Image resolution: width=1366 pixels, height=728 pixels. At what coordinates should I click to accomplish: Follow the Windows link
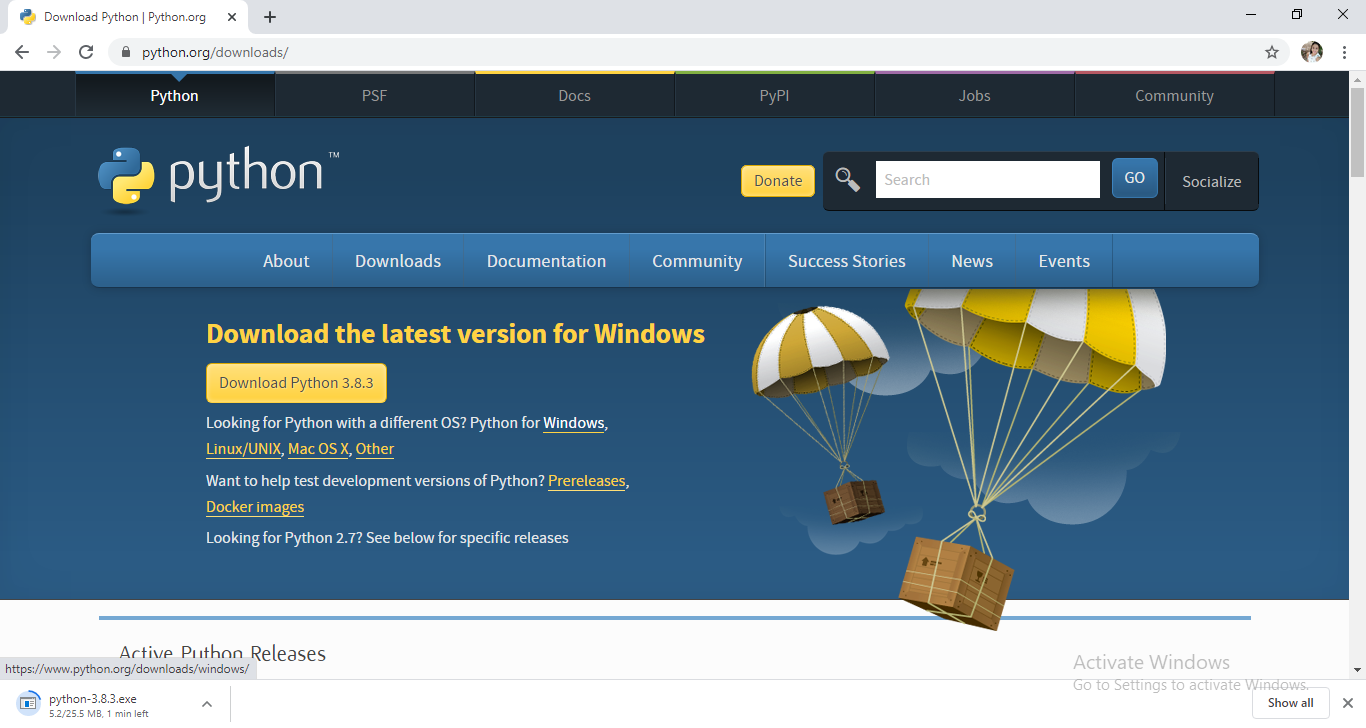pyautogui.click(x=574, y=423)
